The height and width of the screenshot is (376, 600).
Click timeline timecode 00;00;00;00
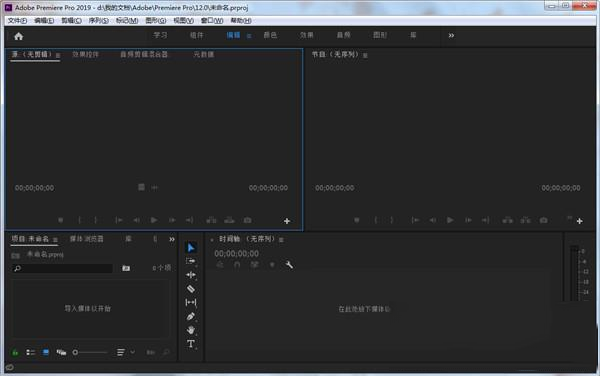coord(236,254)
